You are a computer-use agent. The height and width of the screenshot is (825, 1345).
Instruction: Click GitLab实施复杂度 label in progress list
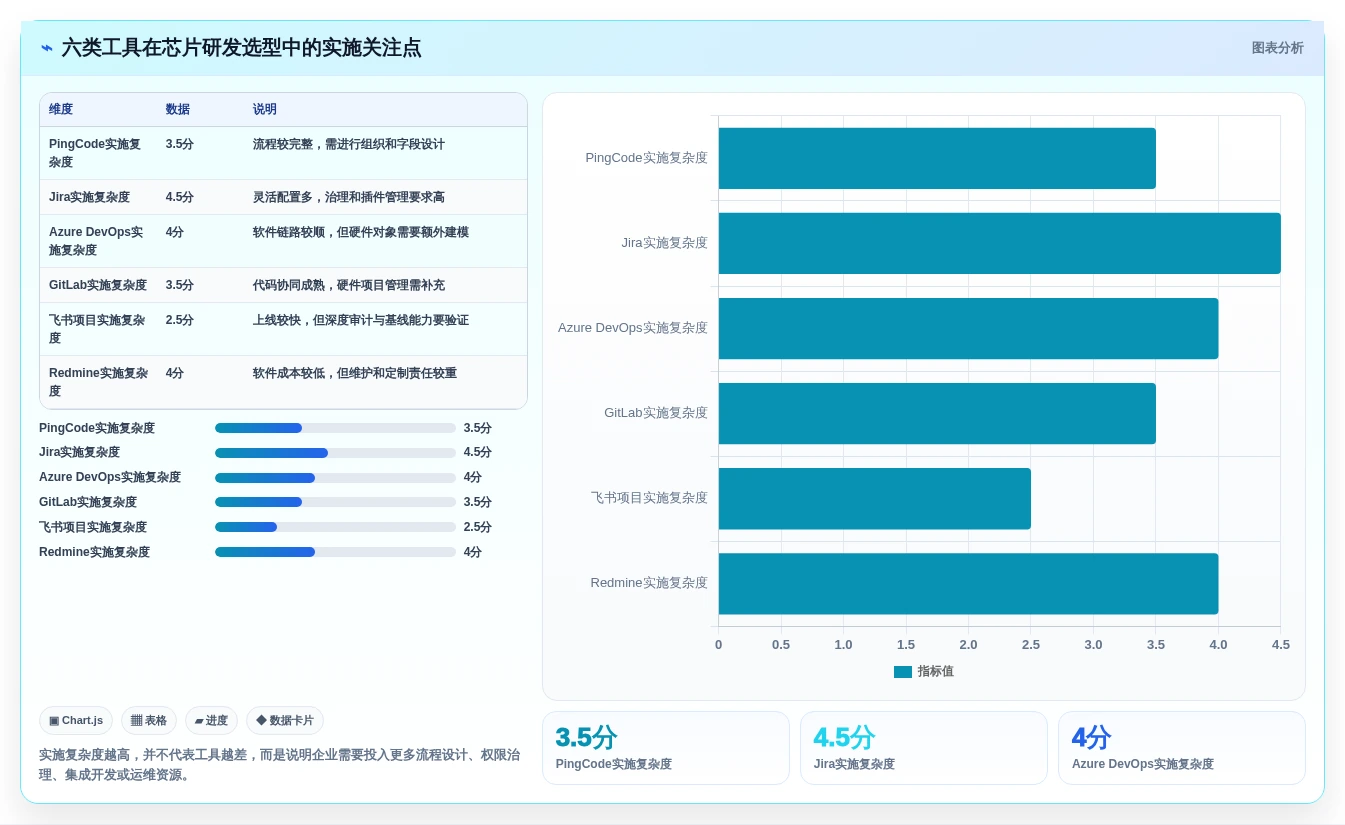(88, 502)
